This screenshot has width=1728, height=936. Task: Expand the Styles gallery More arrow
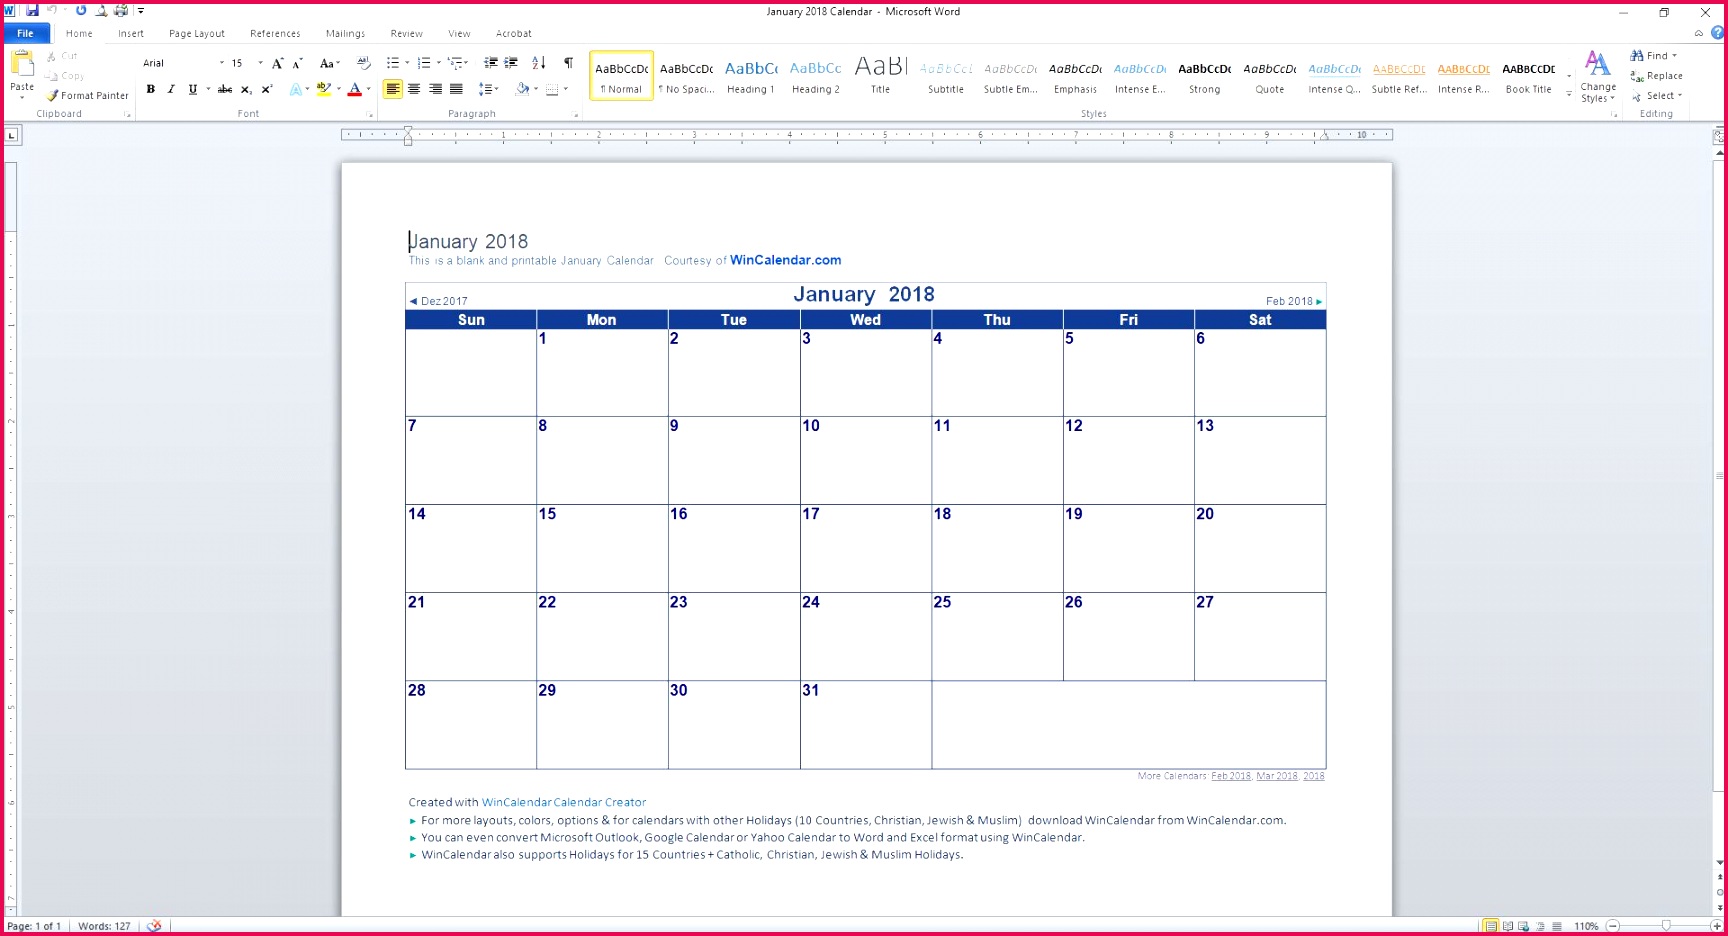coord(1569,96)
